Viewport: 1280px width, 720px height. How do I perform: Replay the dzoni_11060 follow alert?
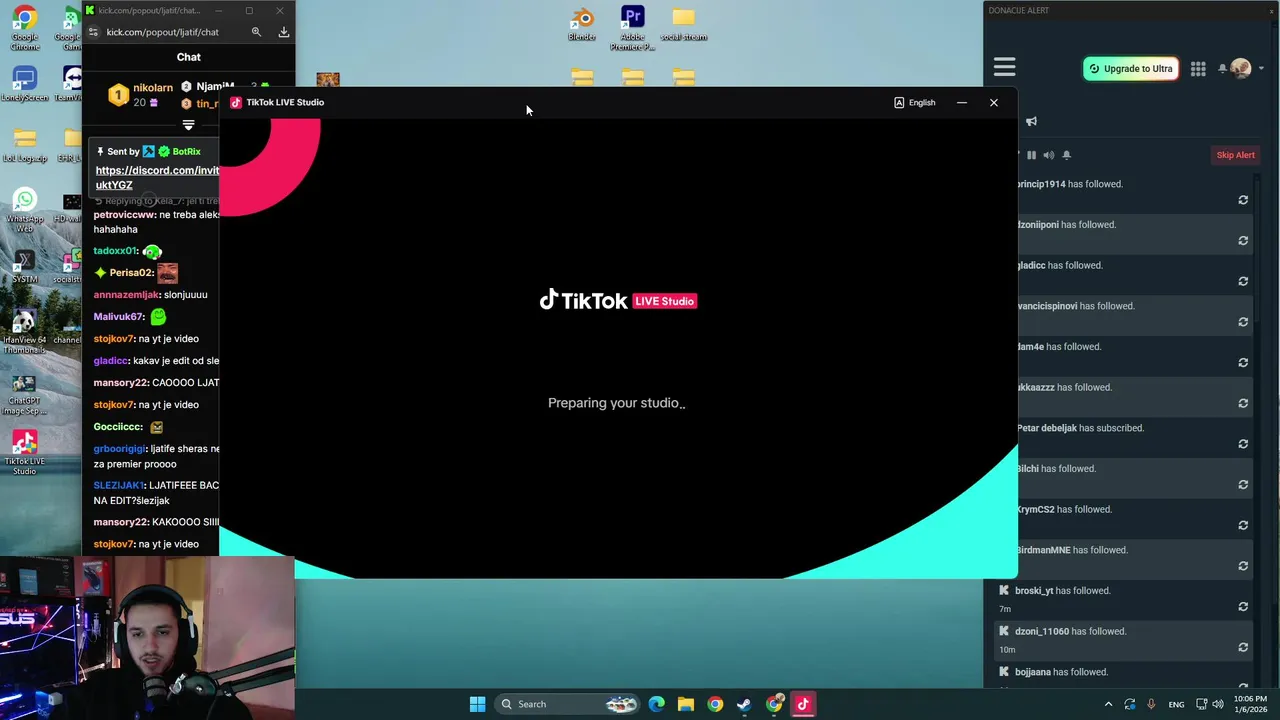(1243, 647)
